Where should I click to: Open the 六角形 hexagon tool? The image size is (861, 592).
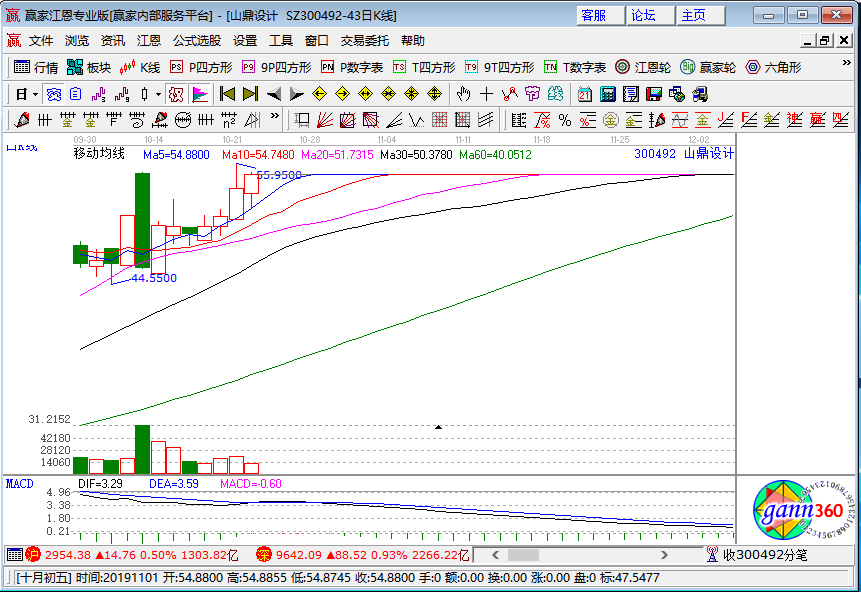pyautogui.click(x=773, y=67)
